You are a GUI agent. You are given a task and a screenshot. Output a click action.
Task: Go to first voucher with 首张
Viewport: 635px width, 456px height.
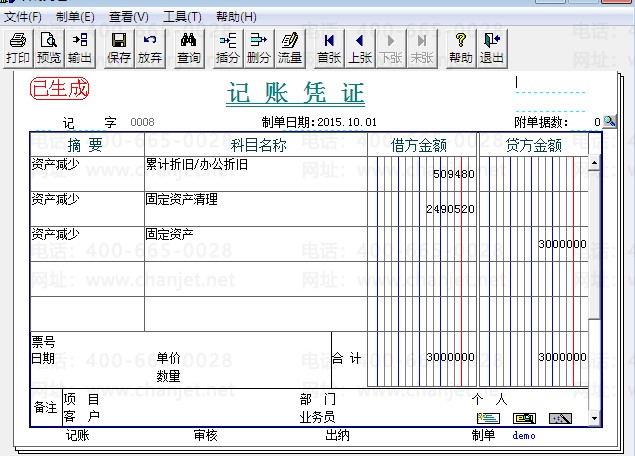pyautogui.click(x=328, y=47)
